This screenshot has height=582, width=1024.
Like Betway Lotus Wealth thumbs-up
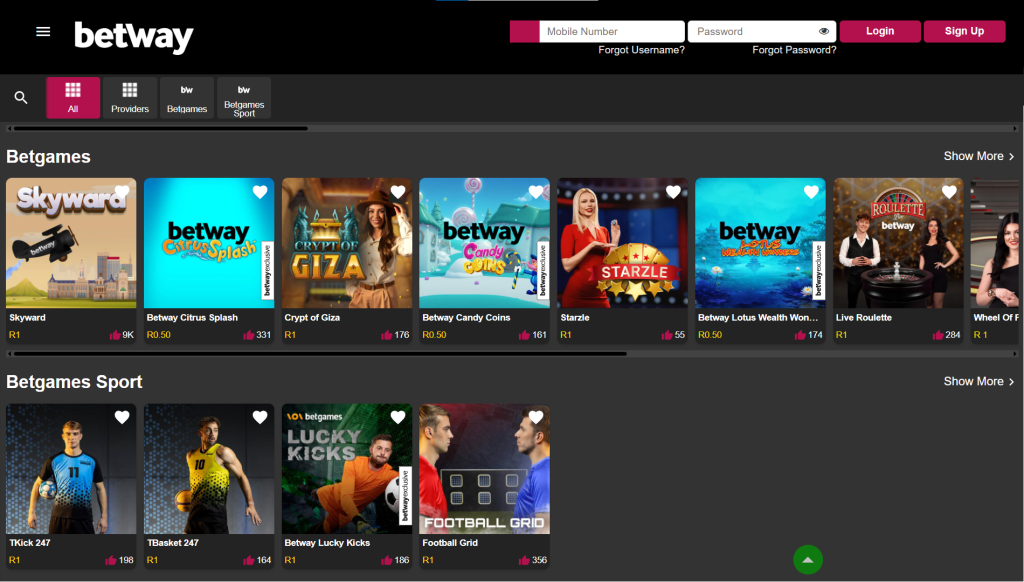tap(800, 335)
